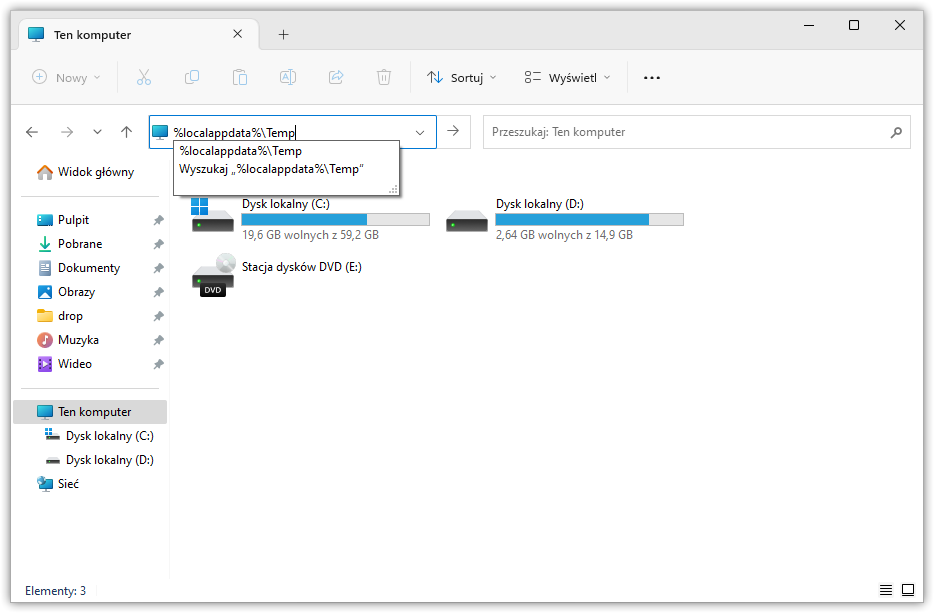The image size is (934, 613).
Task: Open Dokumenty in sidebar
Action: coord(79,268)
